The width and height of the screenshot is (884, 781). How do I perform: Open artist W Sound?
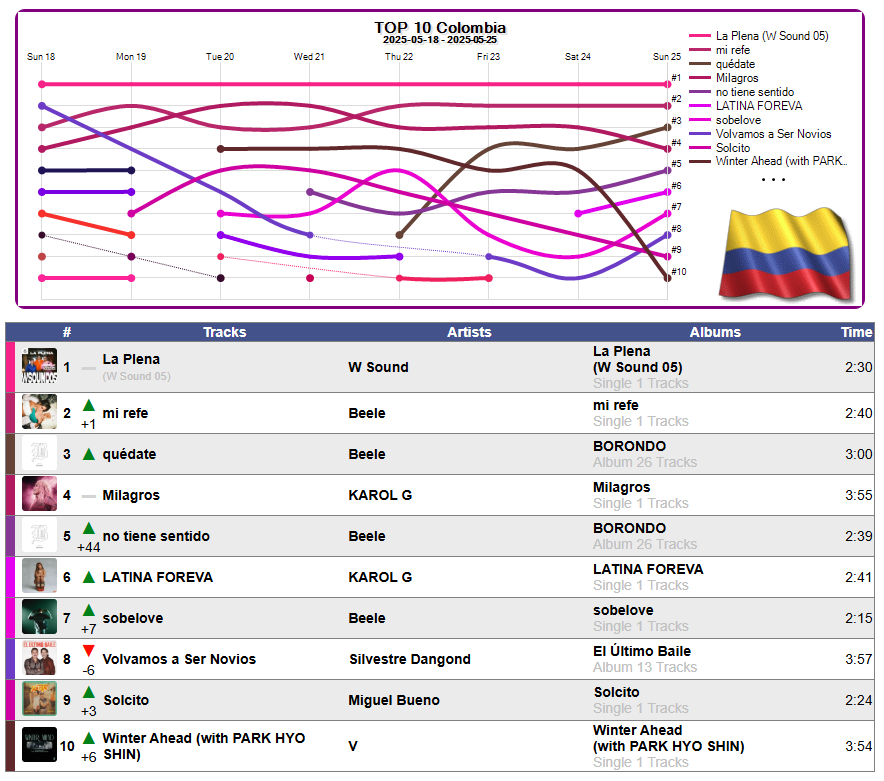378,367
